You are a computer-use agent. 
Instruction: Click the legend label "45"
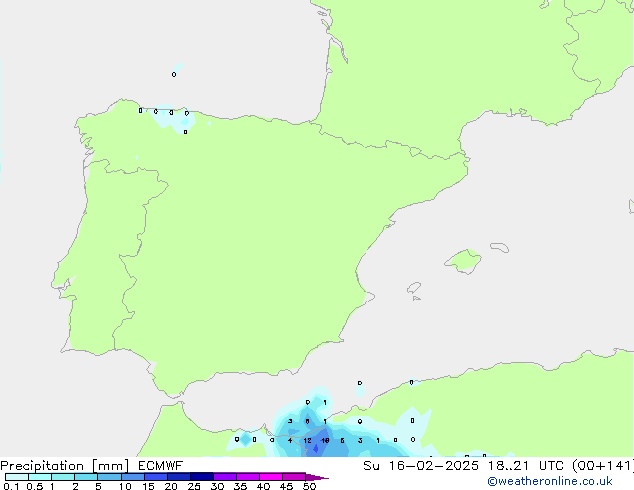coord(286,486)
